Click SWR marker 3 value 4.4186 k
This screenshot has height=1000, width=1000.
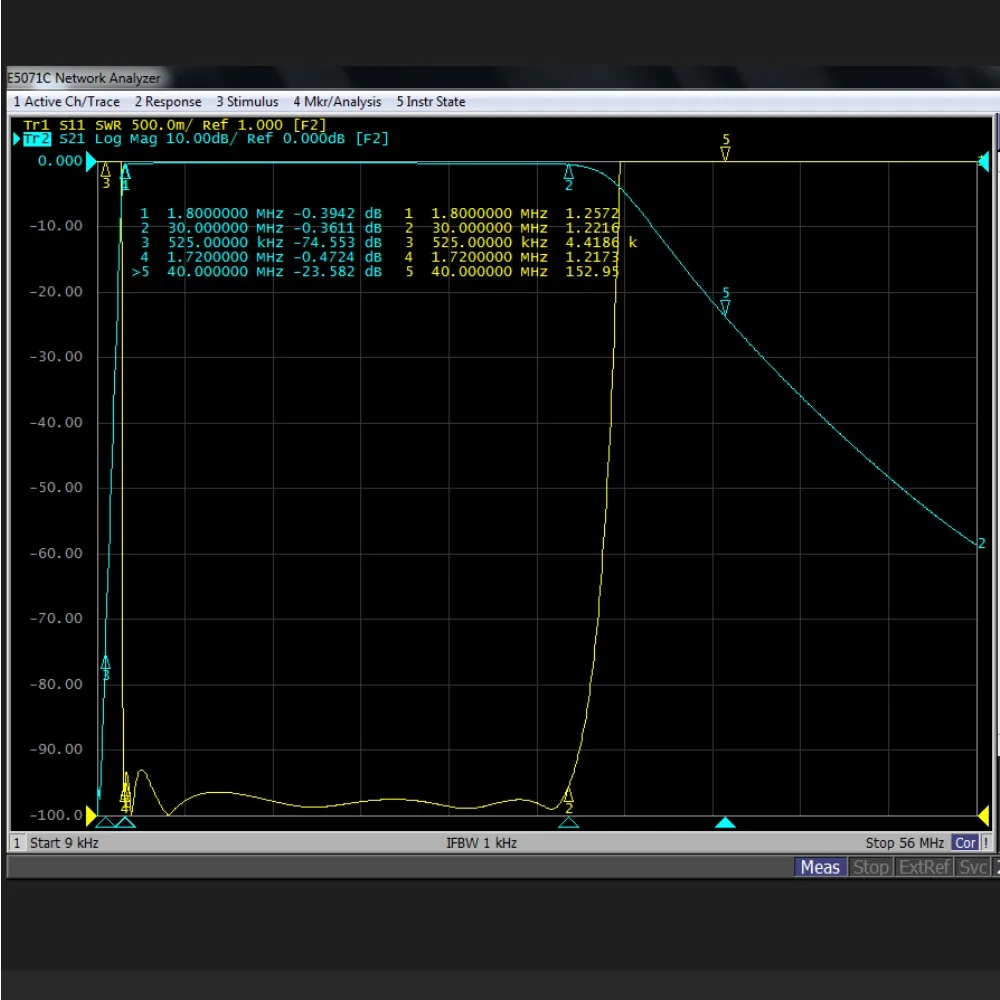pos(601,243)
